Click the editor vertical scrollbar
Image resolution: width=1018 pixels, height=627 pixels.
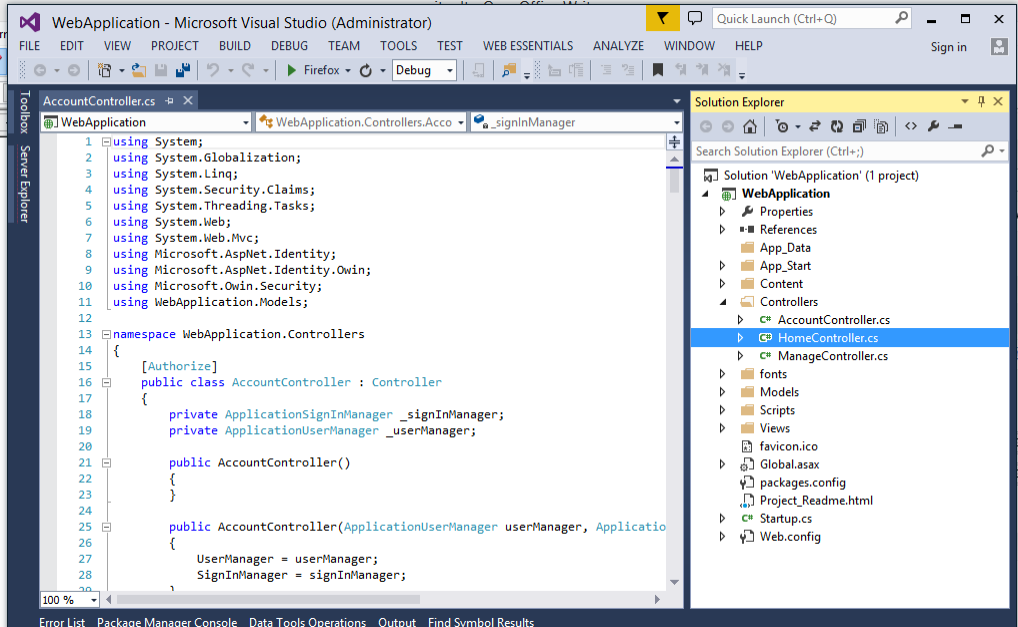(x=674, y=380)
